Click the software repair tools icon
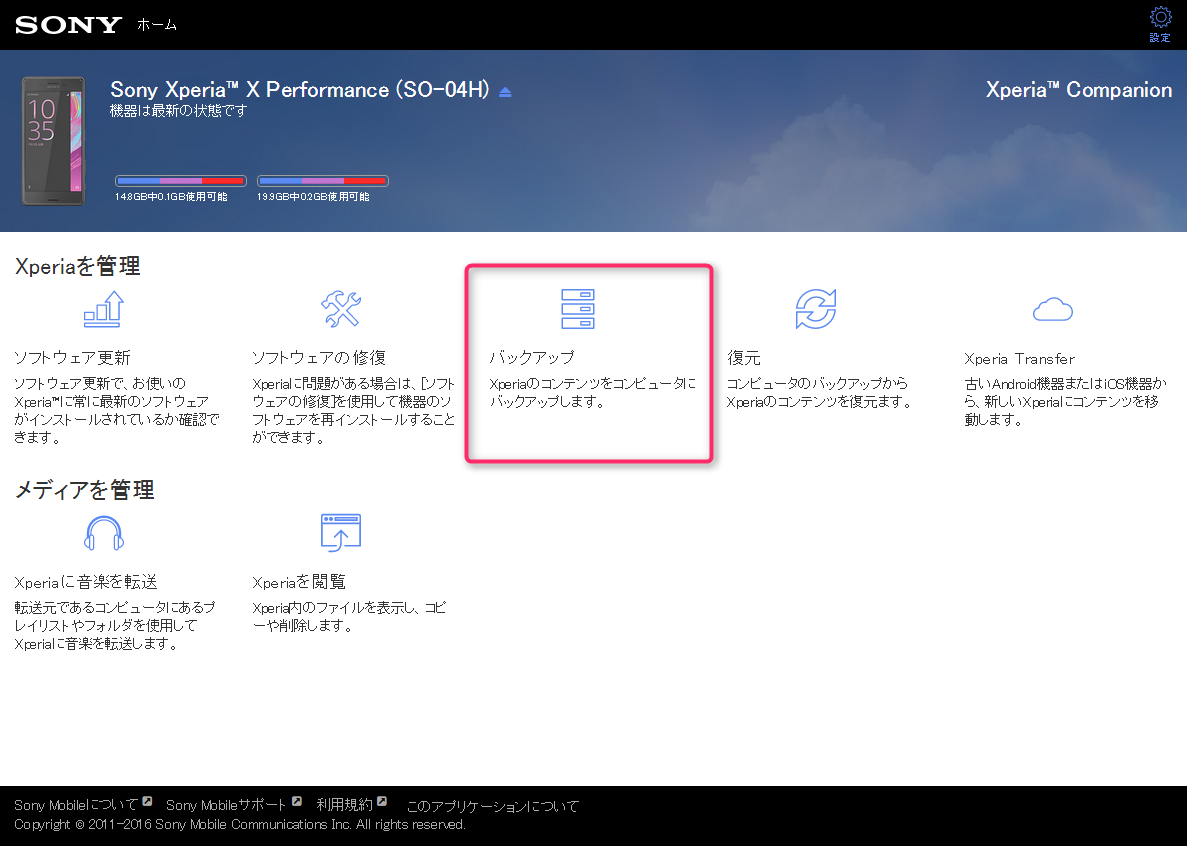Image resolution: width=1187 pixels, height=846 pixels. click(x=340, y=309)
